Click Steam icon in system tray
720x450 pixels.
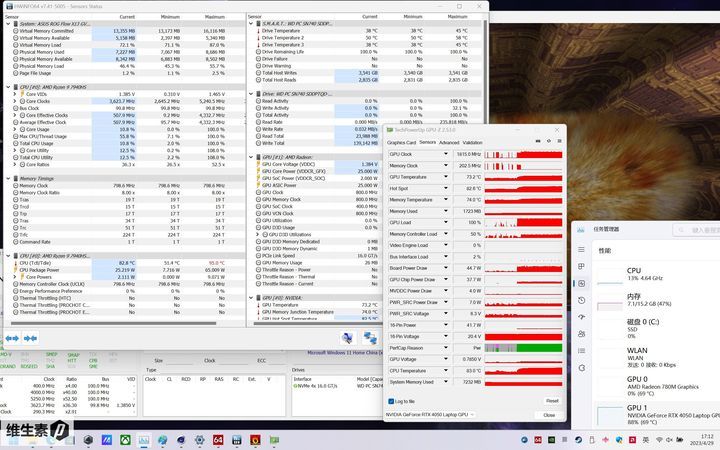(578, 440)
